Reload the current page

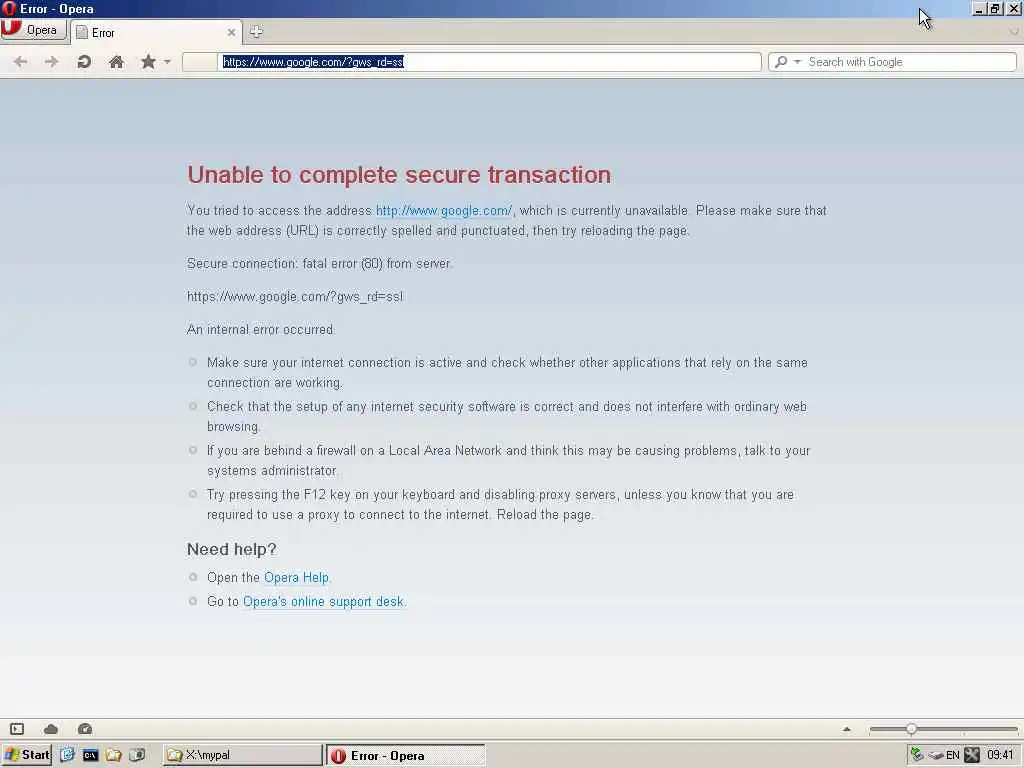(84, 62)
